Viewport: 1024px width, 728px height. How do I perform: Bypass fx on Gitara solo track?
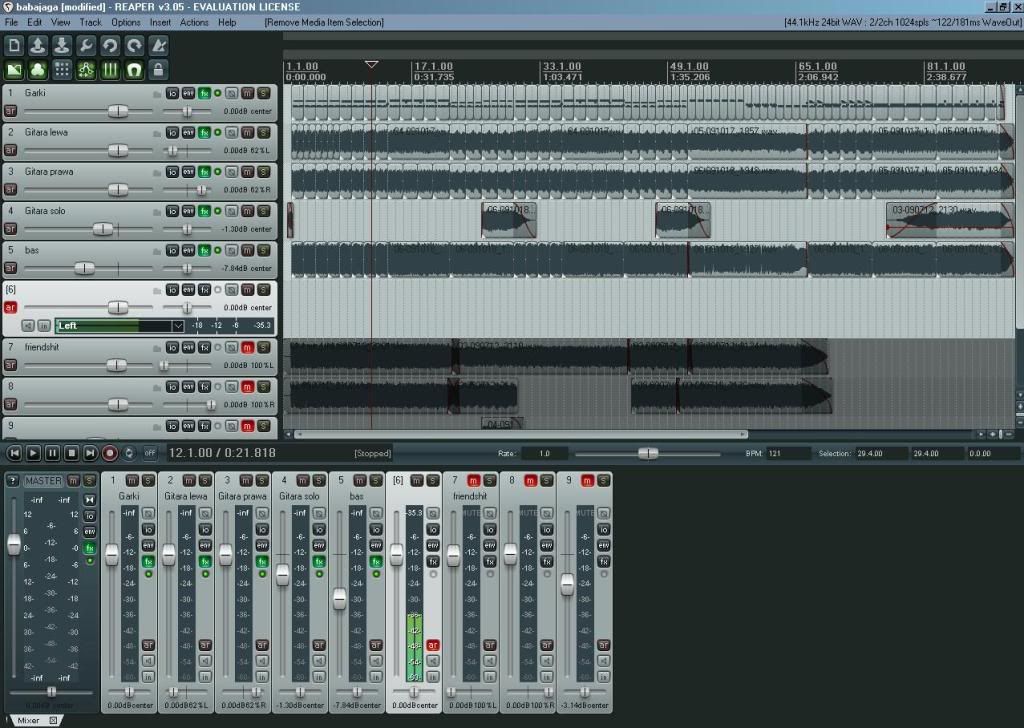point(217,211)
